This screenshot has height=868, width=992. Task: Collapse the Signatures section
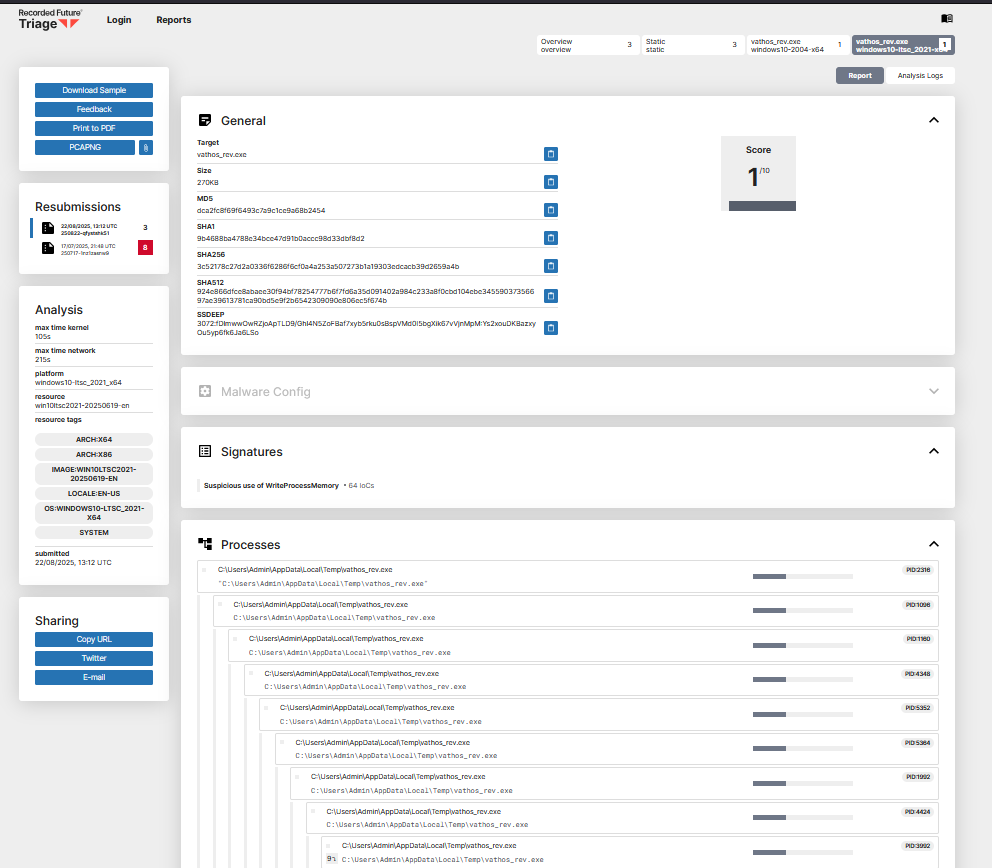[x=934, y=451]
